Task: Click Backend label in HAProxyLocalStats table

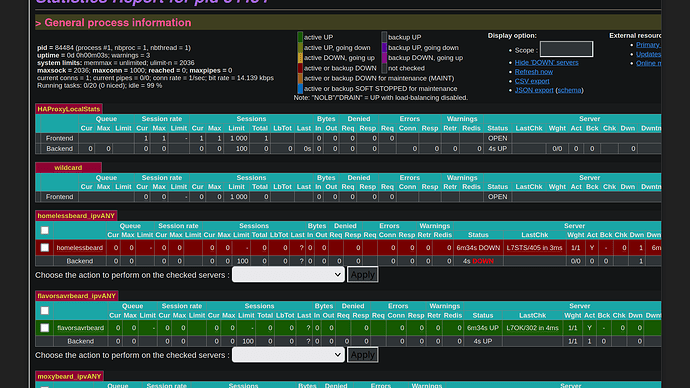Action: tap(59, 149)
